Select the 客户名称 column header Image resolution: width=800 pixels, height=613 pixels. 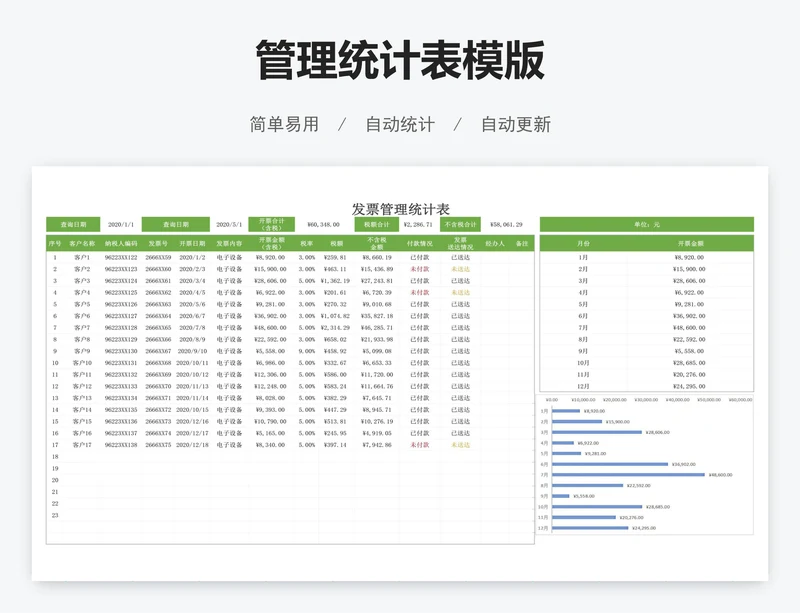click(82, 243)
